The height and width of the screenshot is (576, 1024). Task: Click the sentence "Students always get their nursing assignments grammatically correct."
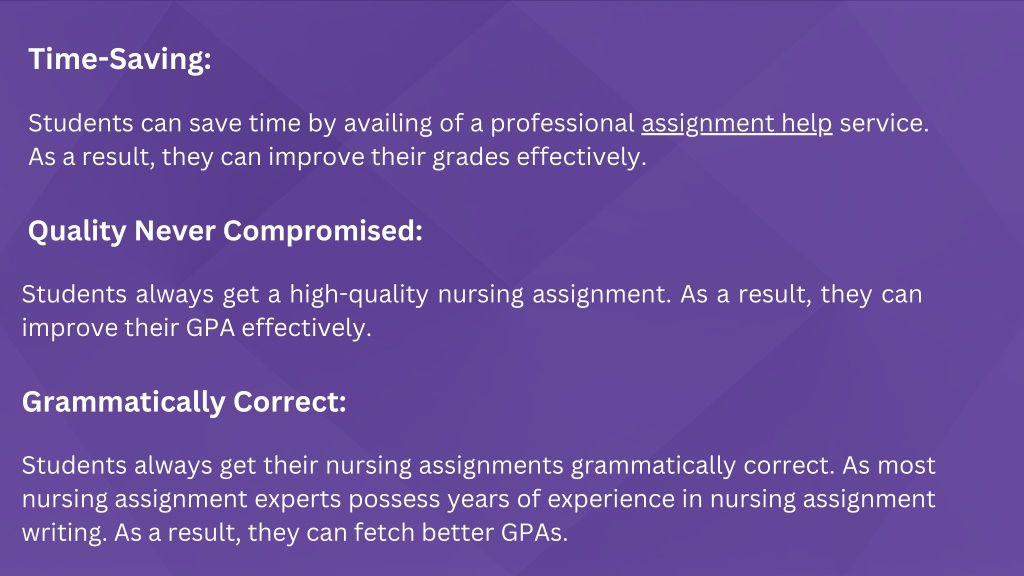coord(428,466)
